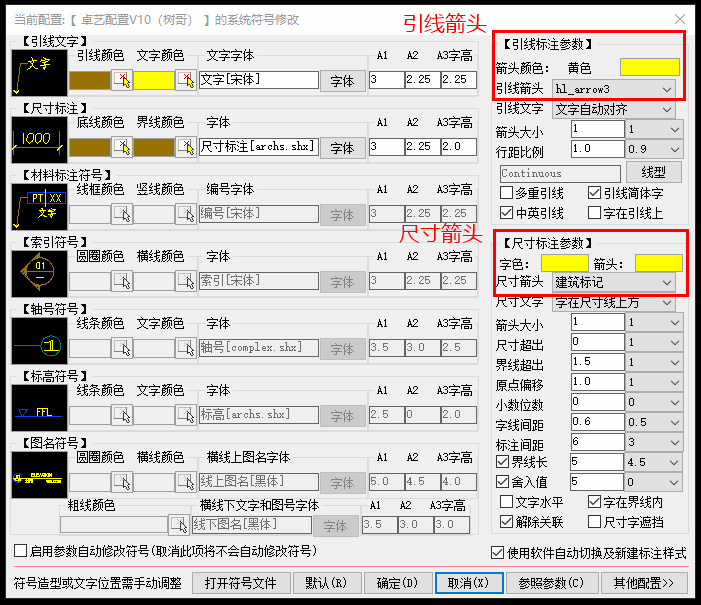
Task: Click color picker icon for 材料标注 竖线颜色
Action: click(186, 214)
